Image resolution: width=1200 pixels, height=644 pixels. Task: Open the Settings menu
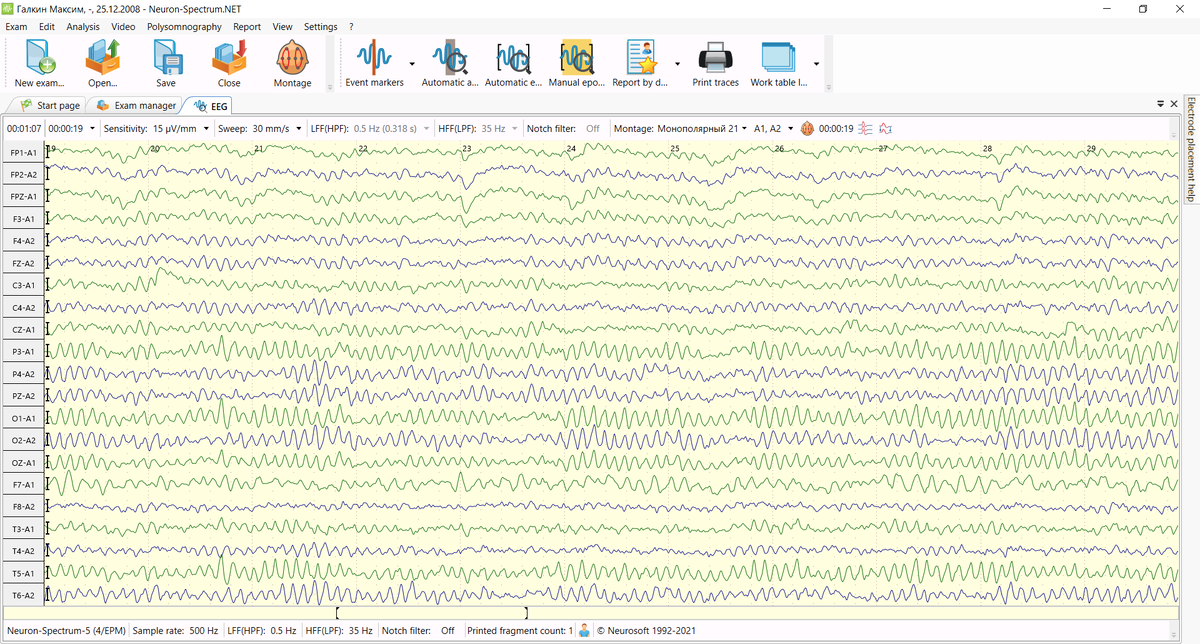pyautogui.click(x=321, y=27)
